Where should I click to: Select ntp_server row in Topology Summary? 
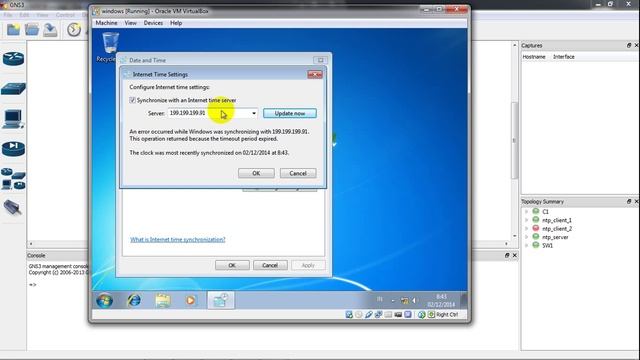[555, 237]
